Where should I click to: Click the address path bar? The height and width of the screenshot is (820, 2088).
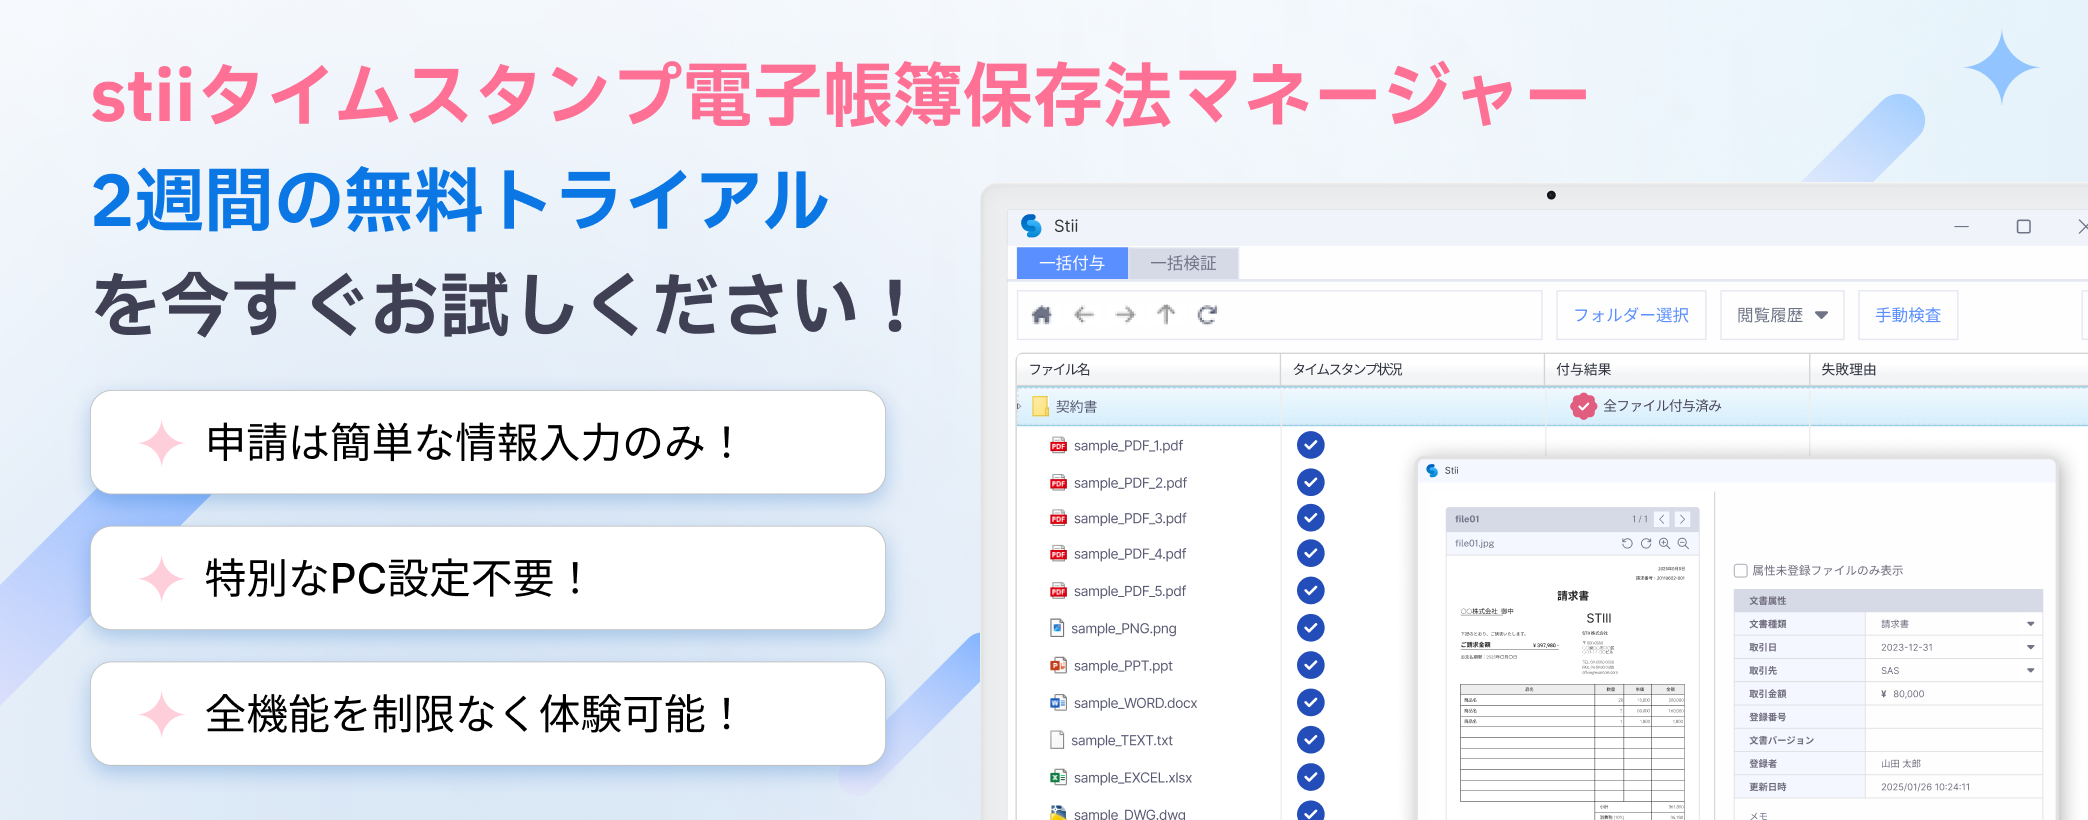coord(1280,315)
